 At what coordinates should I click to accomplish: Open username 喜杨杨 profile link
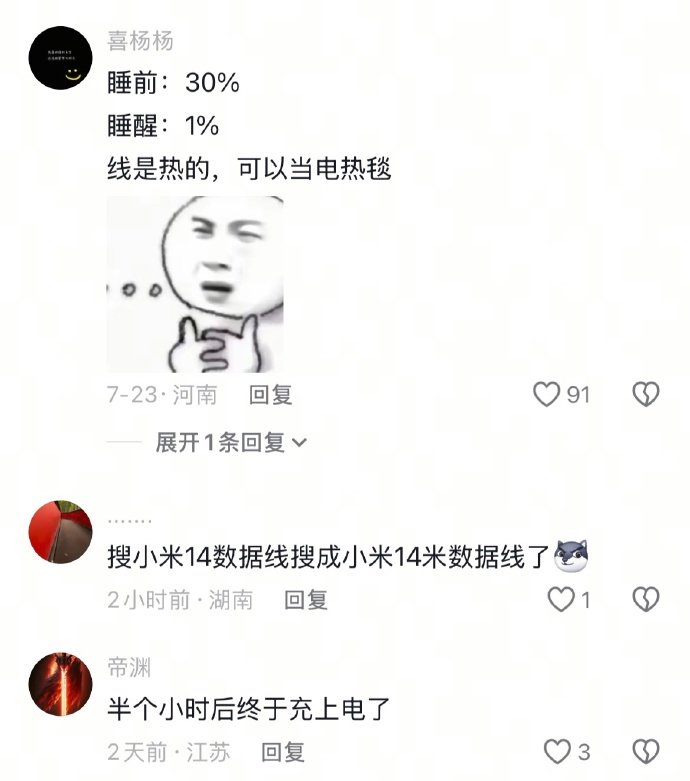click(140, 41)
